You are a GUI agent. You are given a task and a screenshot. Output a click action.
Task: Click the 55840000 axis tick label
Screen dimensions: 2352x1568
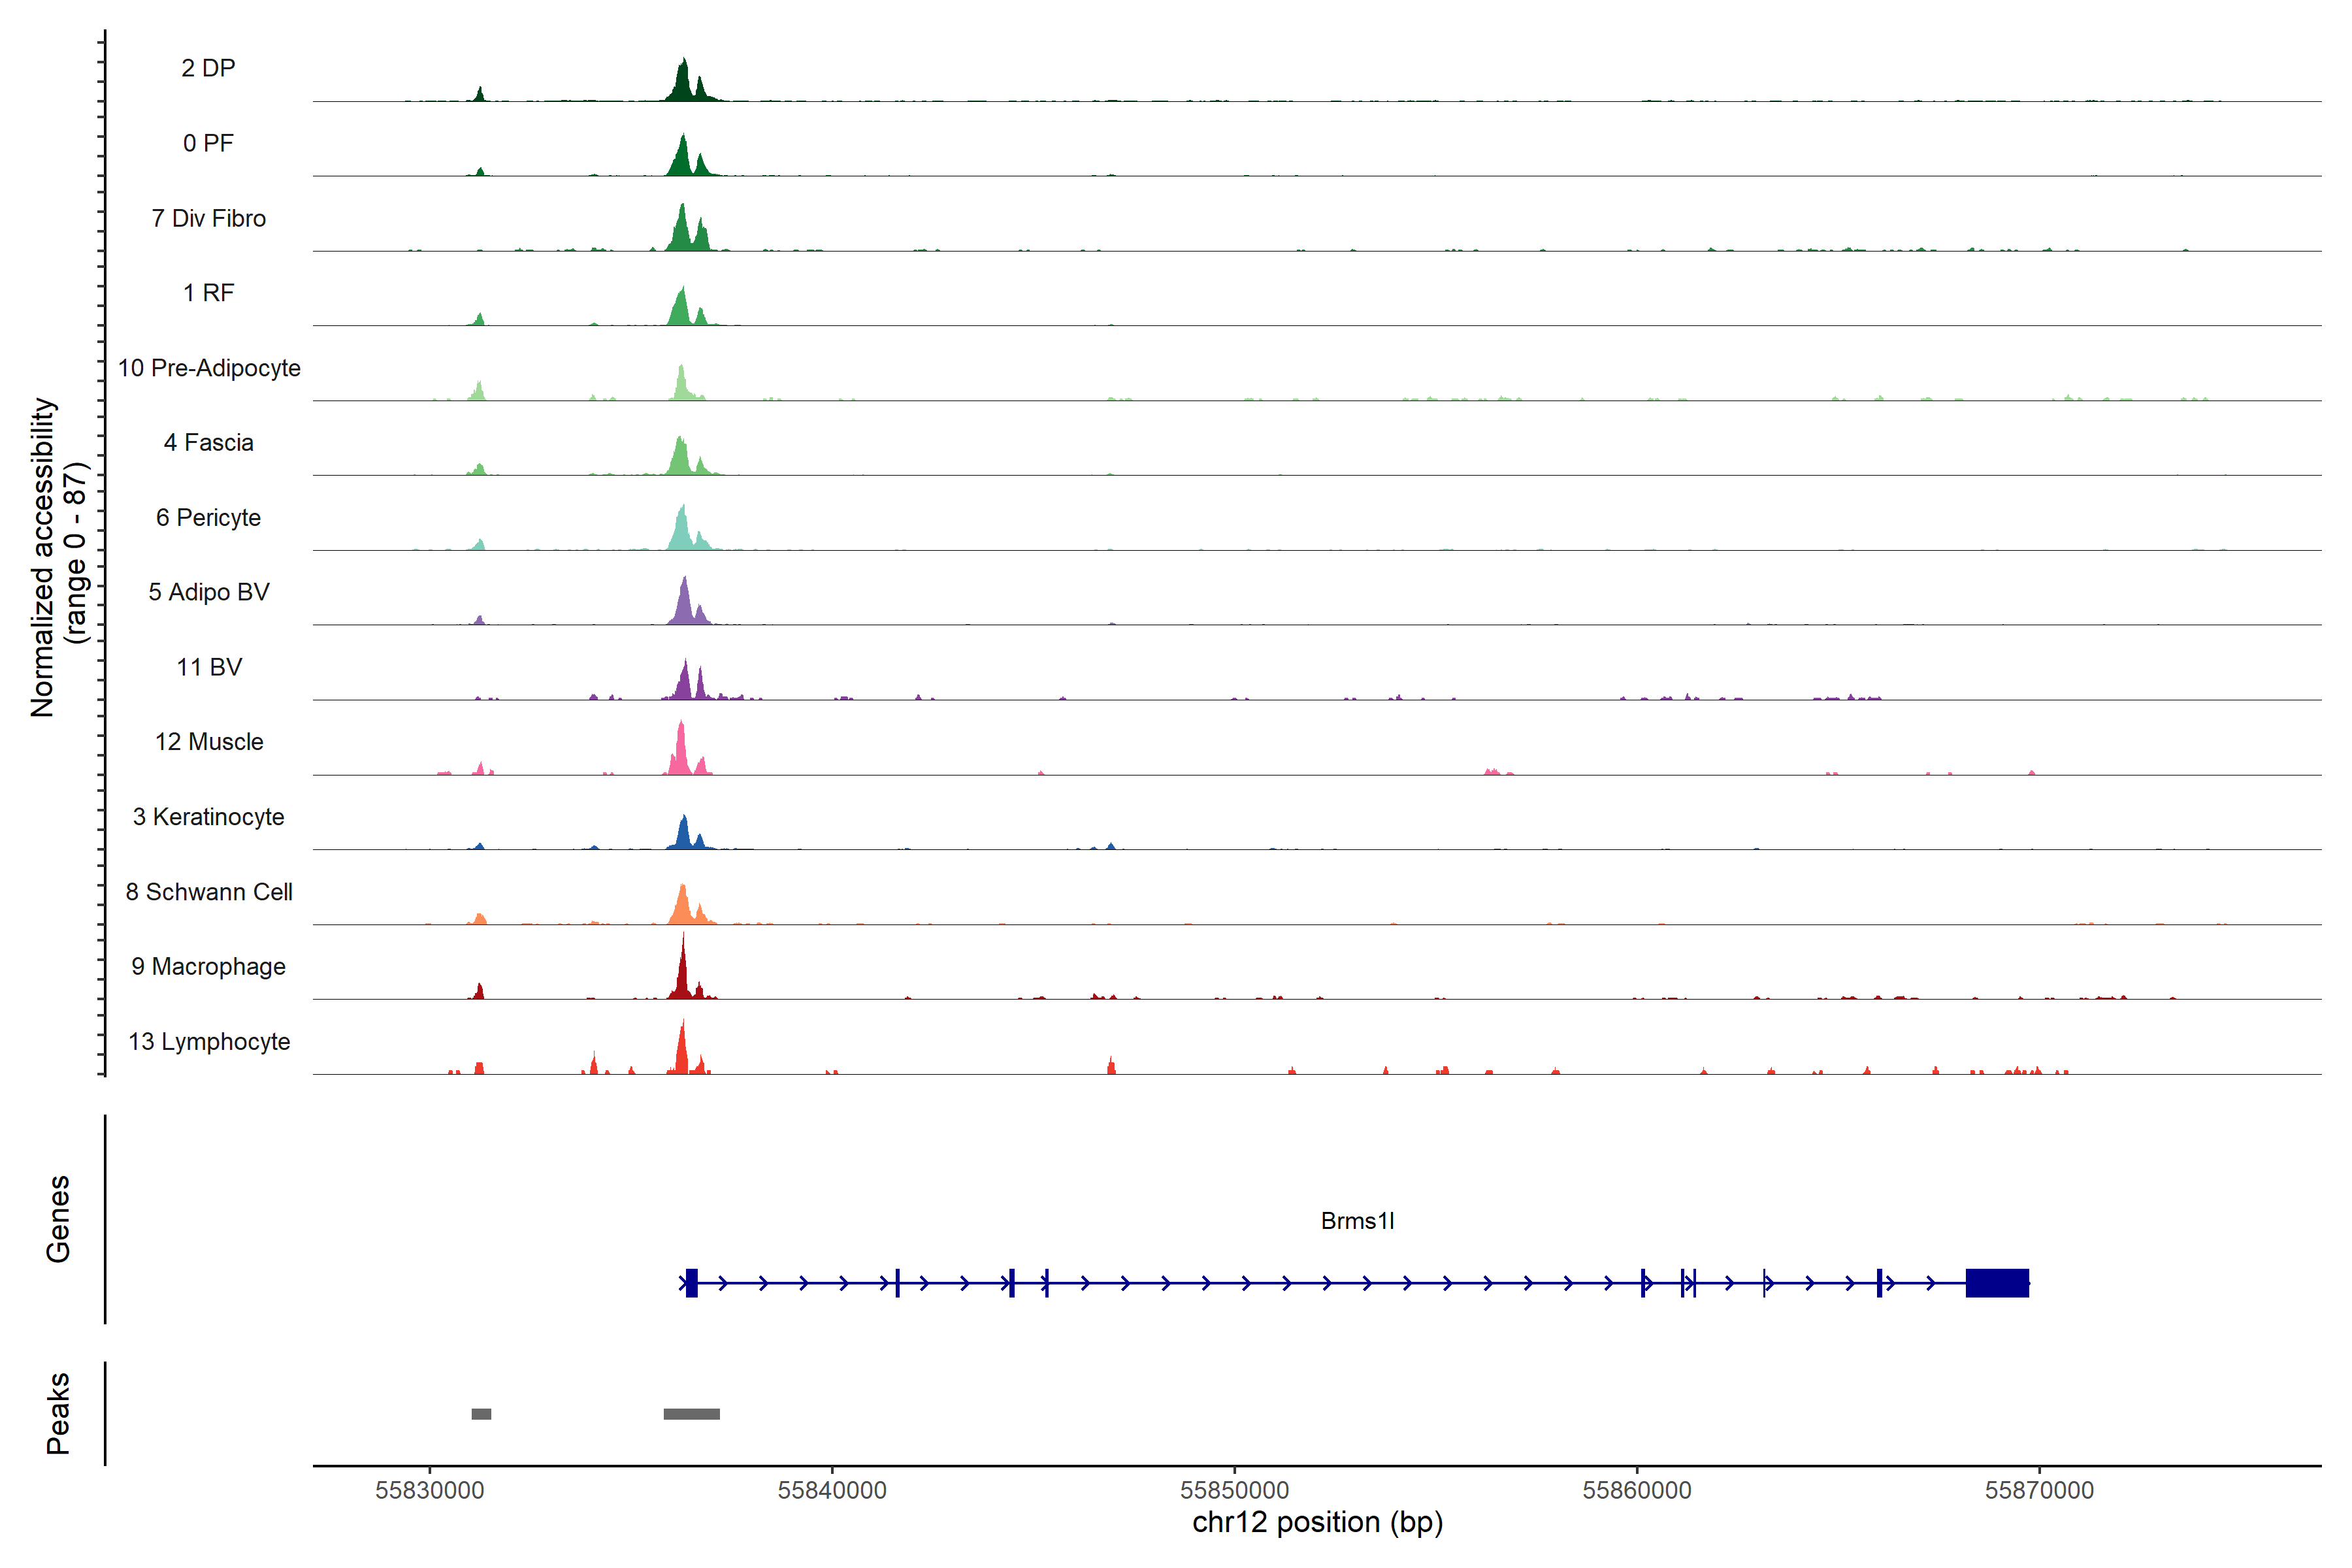coord(832,1490)
